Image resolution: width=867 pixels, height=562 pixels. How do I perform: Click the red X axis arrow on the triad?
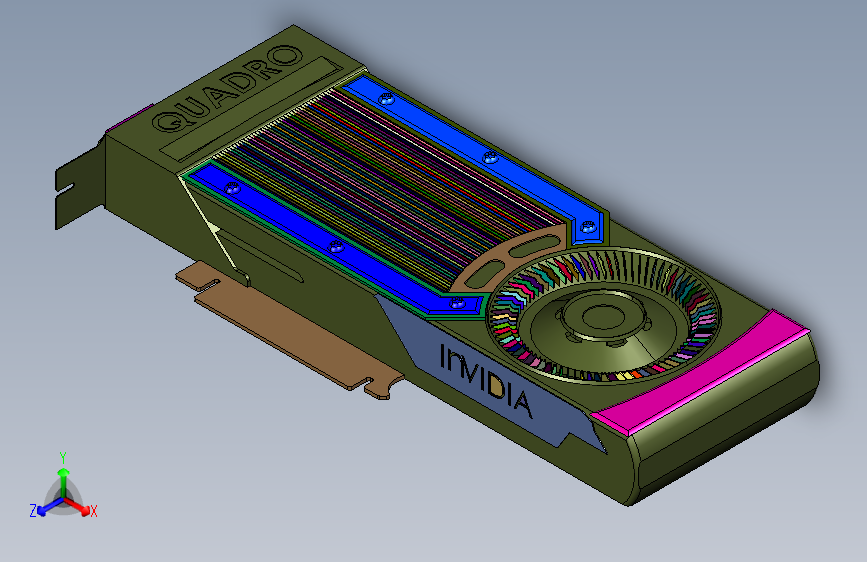pyautogui.click(x=77, y=505)
